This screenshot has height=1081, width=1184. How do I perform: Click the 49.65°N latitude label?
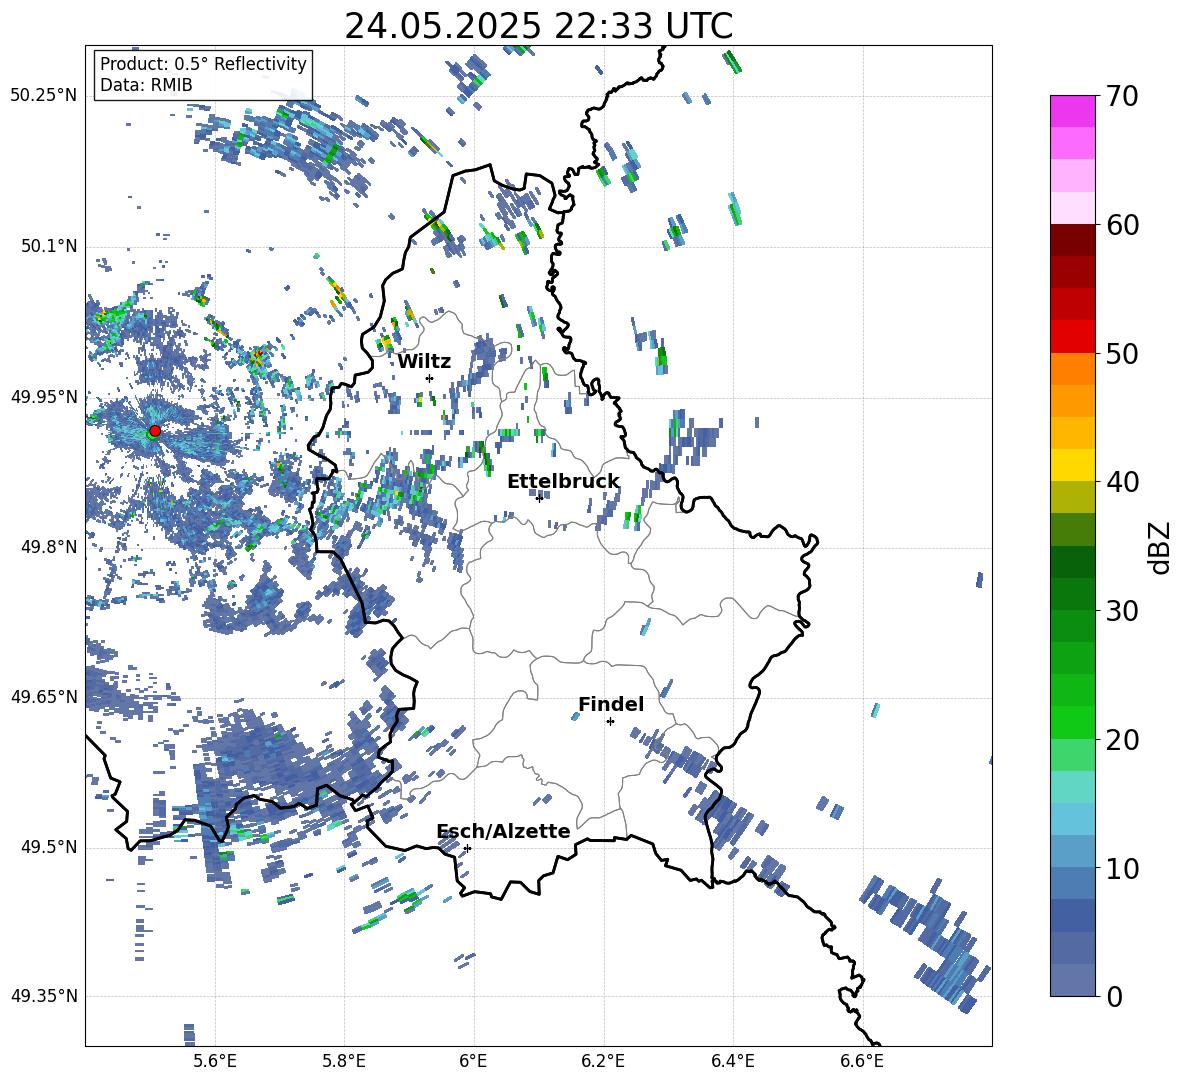coord(44,696)
